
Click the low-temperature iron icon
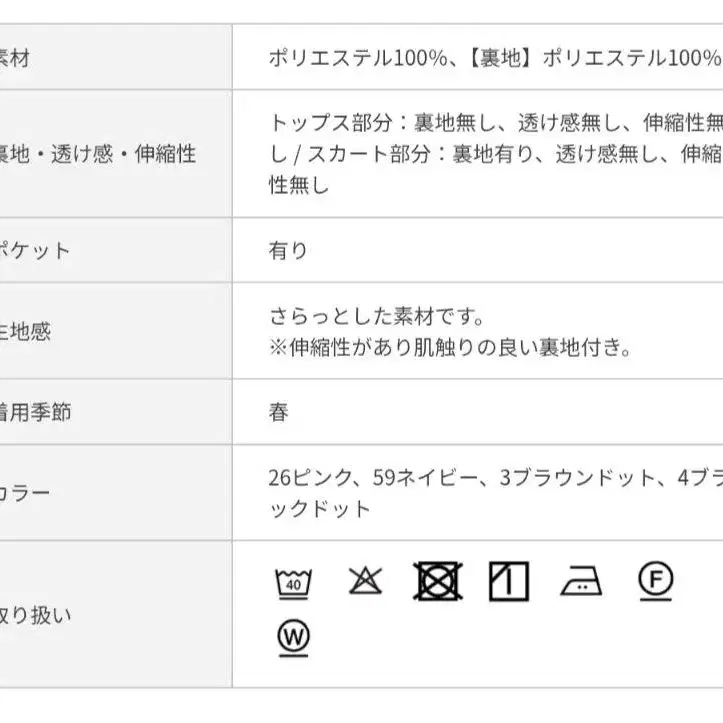(581, 581)
